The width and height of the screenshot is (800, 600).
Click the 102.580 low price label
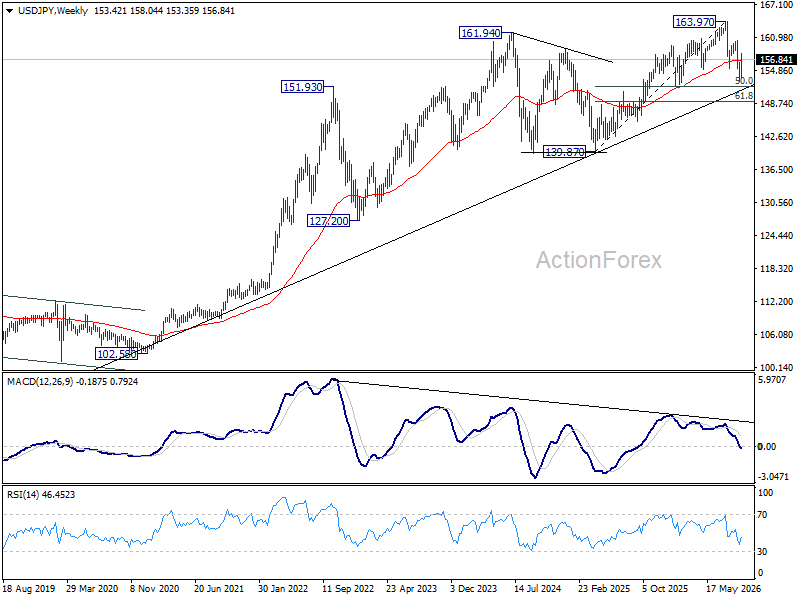click(x=116, y=354)
